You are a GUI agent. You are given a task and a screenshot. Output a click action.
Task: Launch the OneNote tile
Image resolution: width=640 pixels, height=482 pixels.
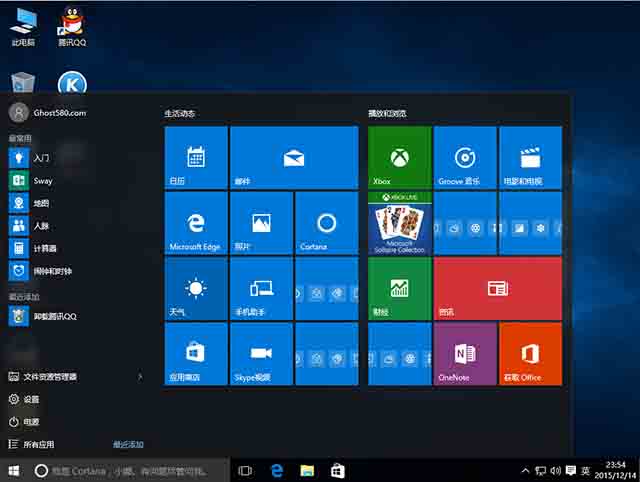(465, 354)
